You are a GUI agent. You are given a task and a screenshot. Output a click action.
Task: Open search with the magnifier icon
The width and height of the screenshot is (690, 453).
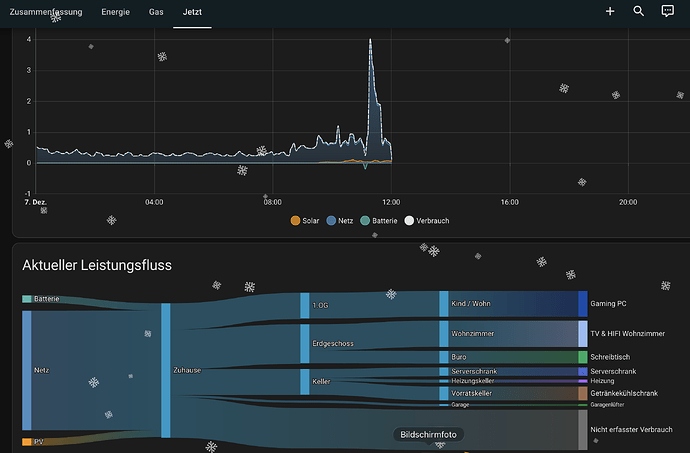pos(639,11)
